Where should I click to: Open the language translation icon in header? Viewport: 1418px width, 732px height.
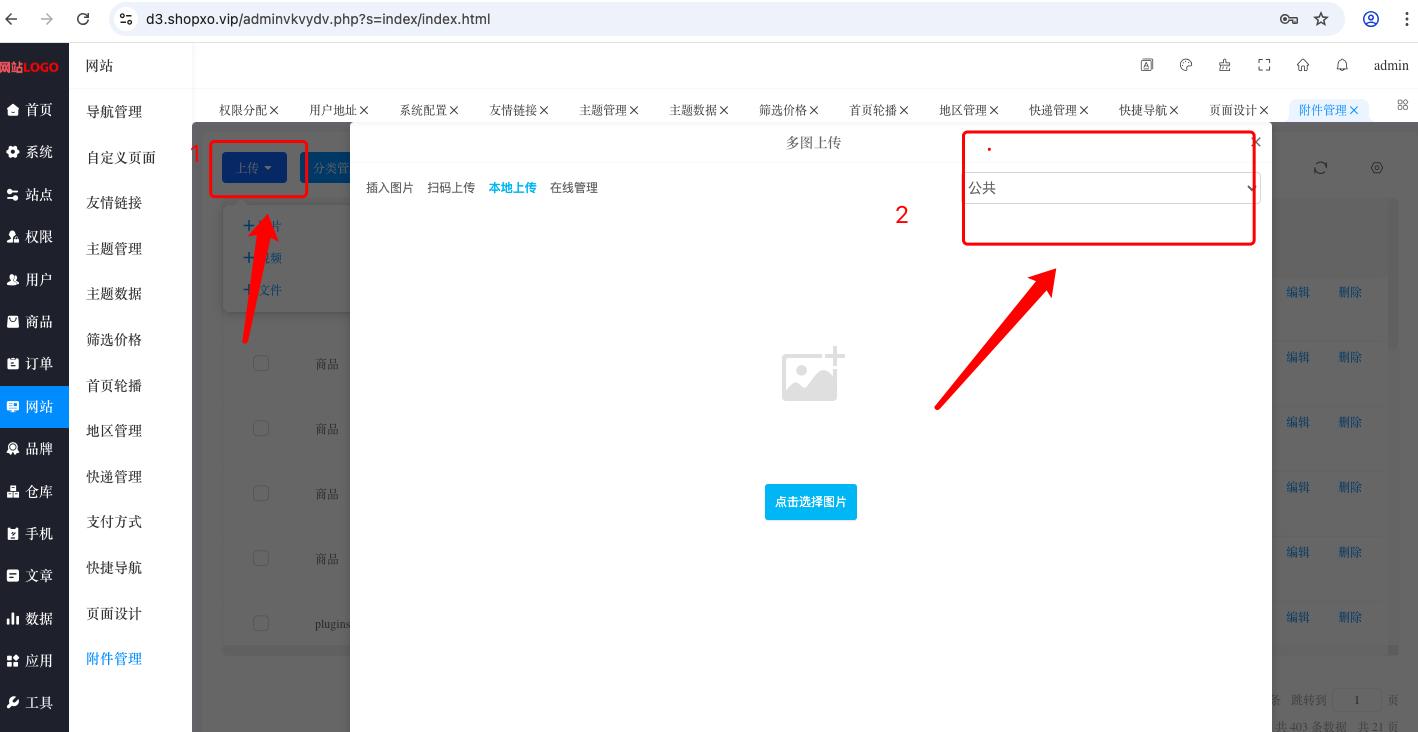tap(1147, 65)
